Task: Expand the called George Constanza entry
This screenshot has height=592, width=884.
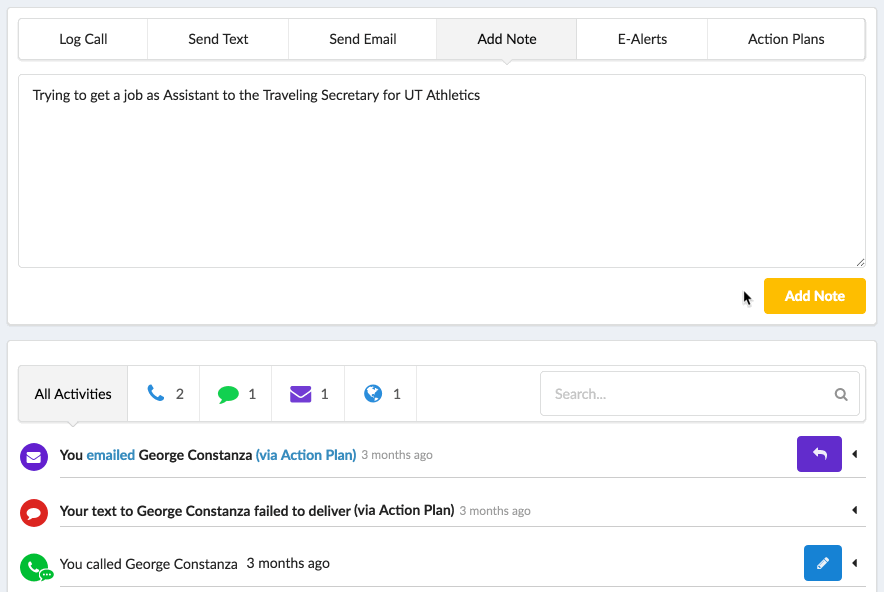Action: 855,564
